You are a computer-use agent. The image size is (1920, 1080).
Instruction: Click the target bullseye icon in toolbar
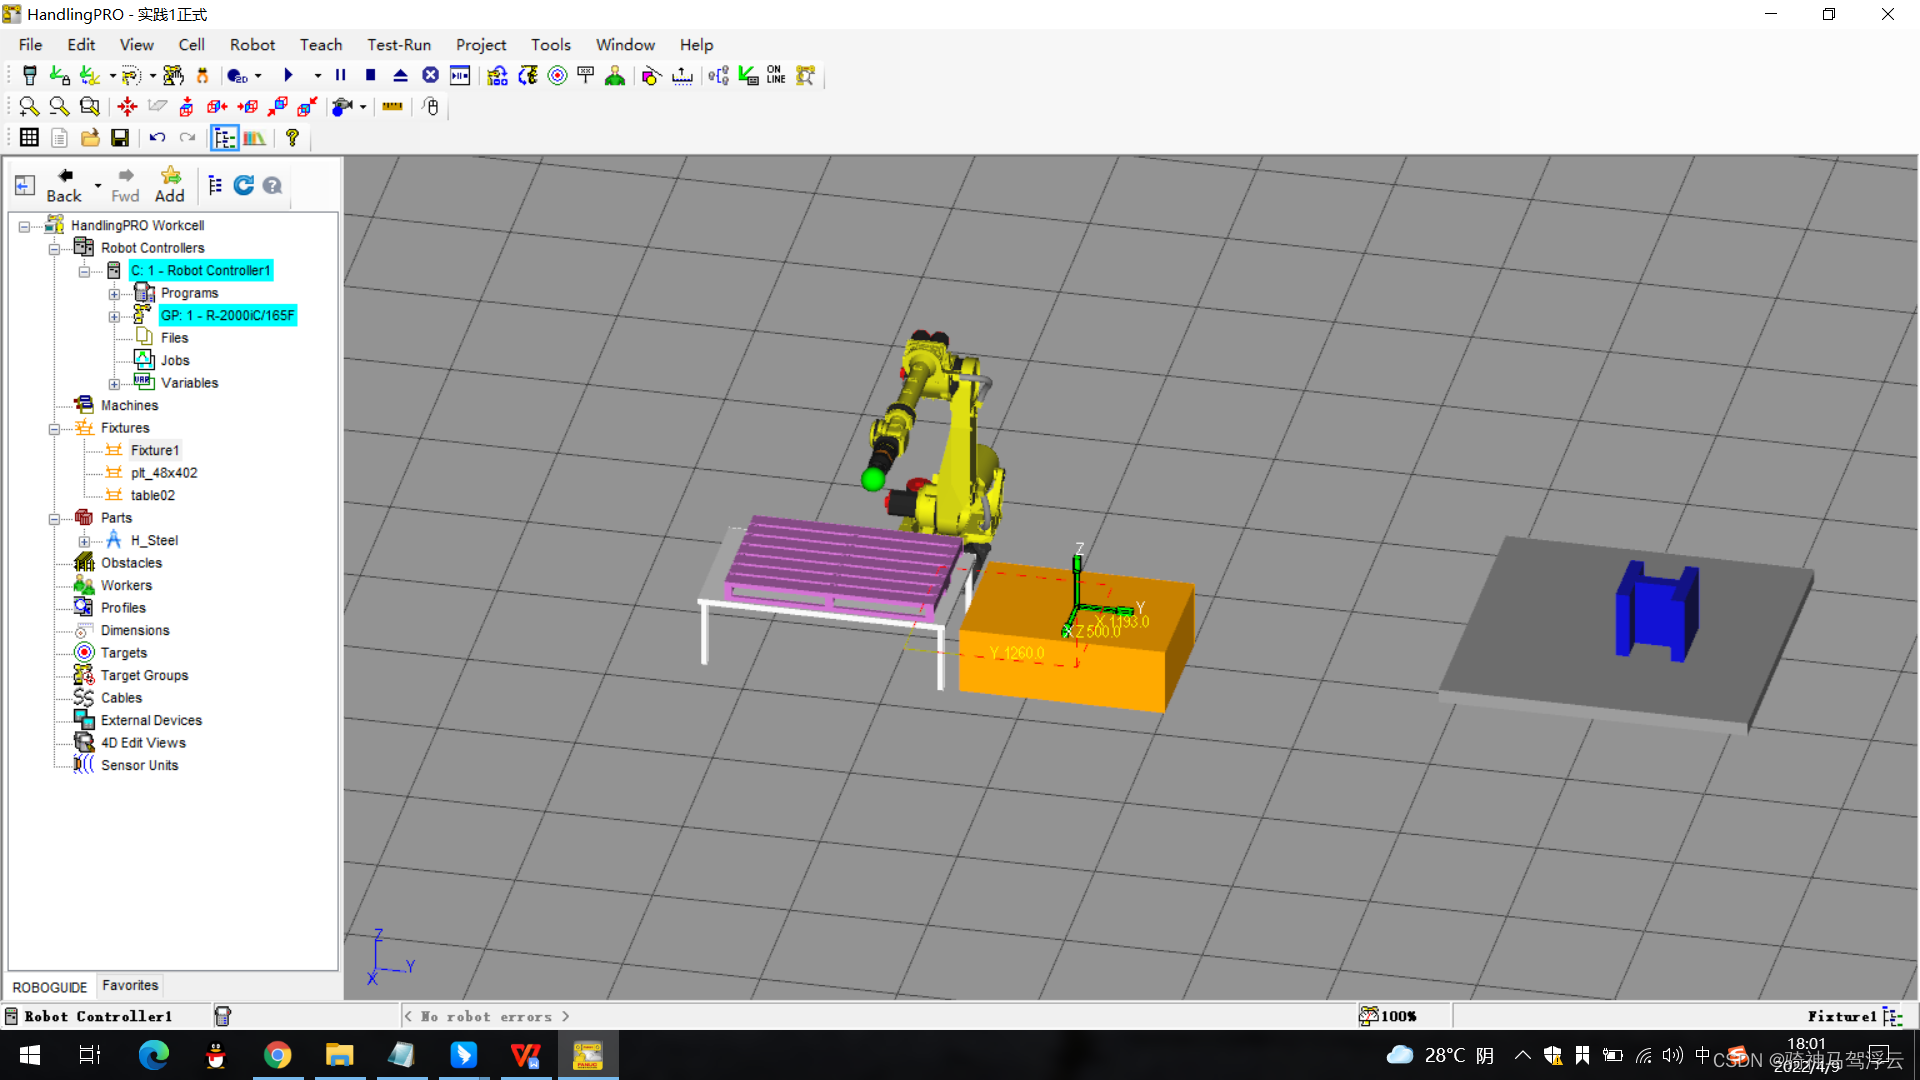click(x=557, y=76)
